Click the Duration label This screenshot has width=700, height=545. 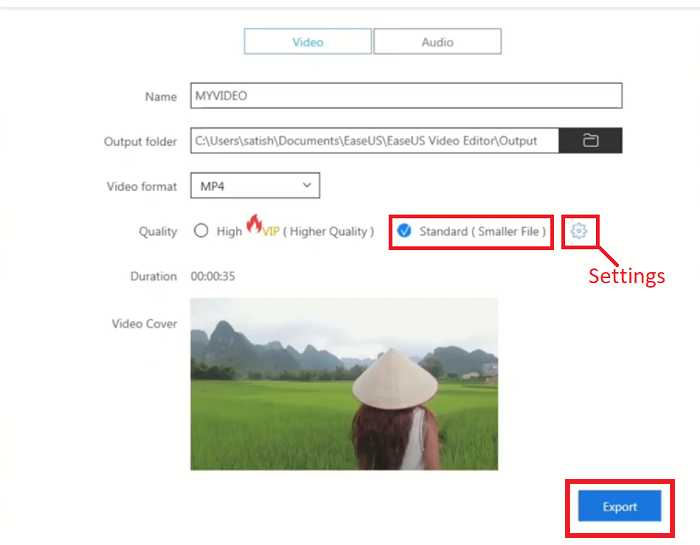tap(153, 276)
